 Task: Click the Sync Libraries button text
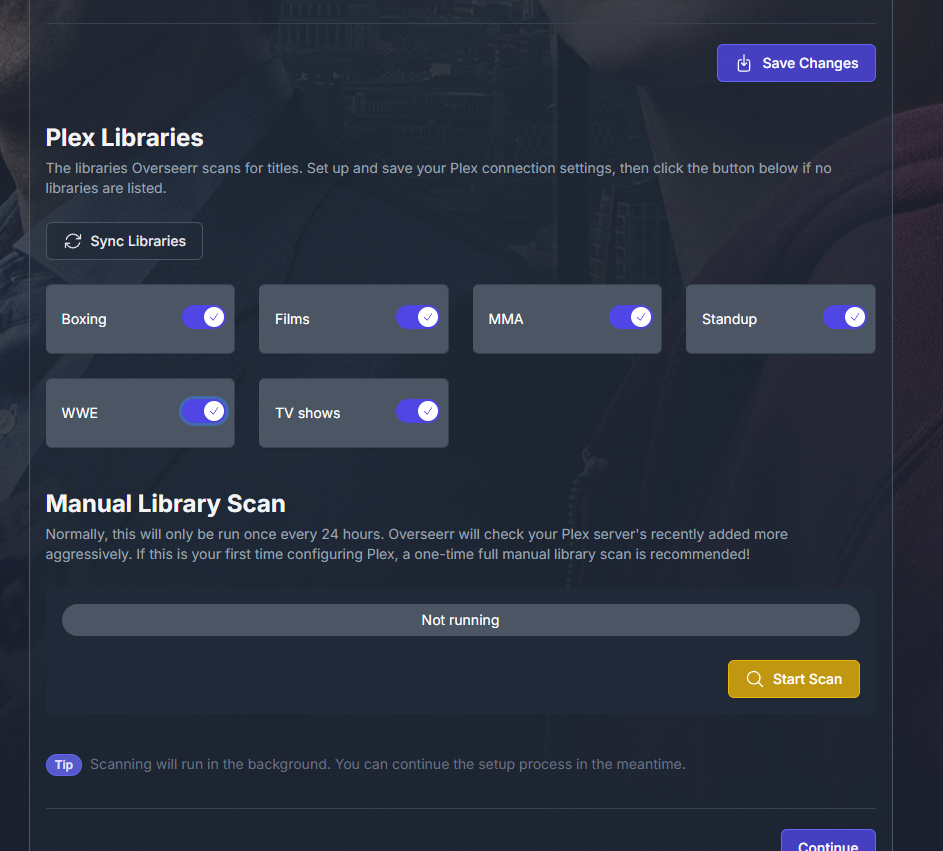(x=138, y=241)
